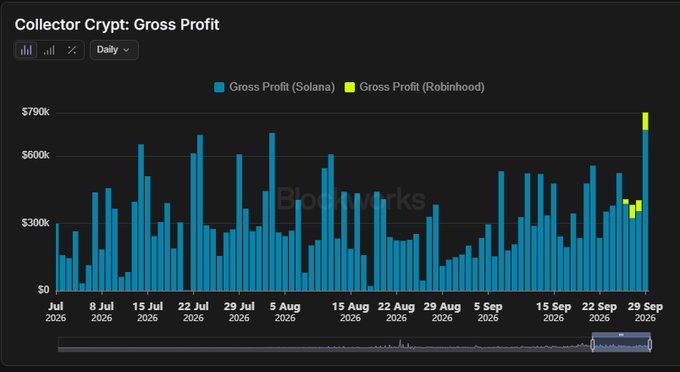Viewport: 680px width, 372px height.
Task: Click the 29 Jul 2026 axis label
Action: (x=239, y=312)
